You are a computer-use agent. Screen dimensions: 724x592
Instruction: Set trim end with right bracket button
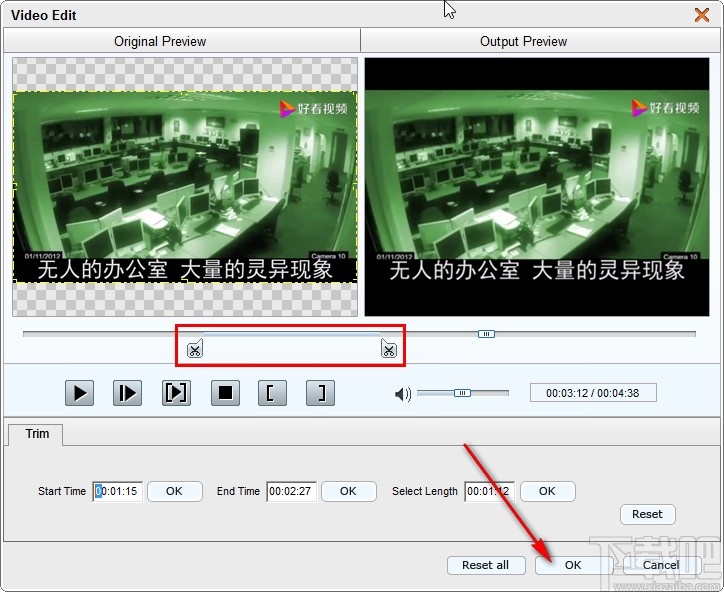click(x=320, y=393)
